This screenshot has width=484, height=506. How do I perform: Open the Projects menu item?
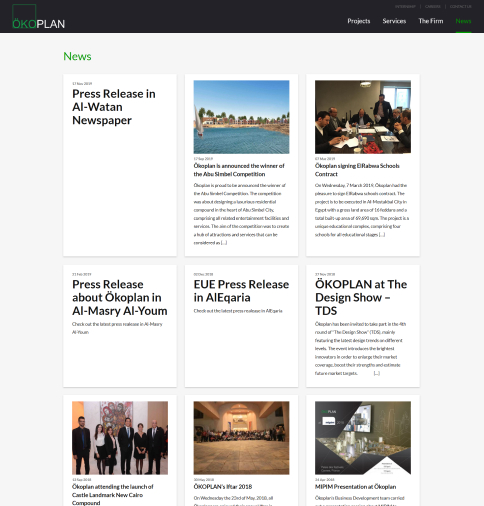[x=359, y=21]
